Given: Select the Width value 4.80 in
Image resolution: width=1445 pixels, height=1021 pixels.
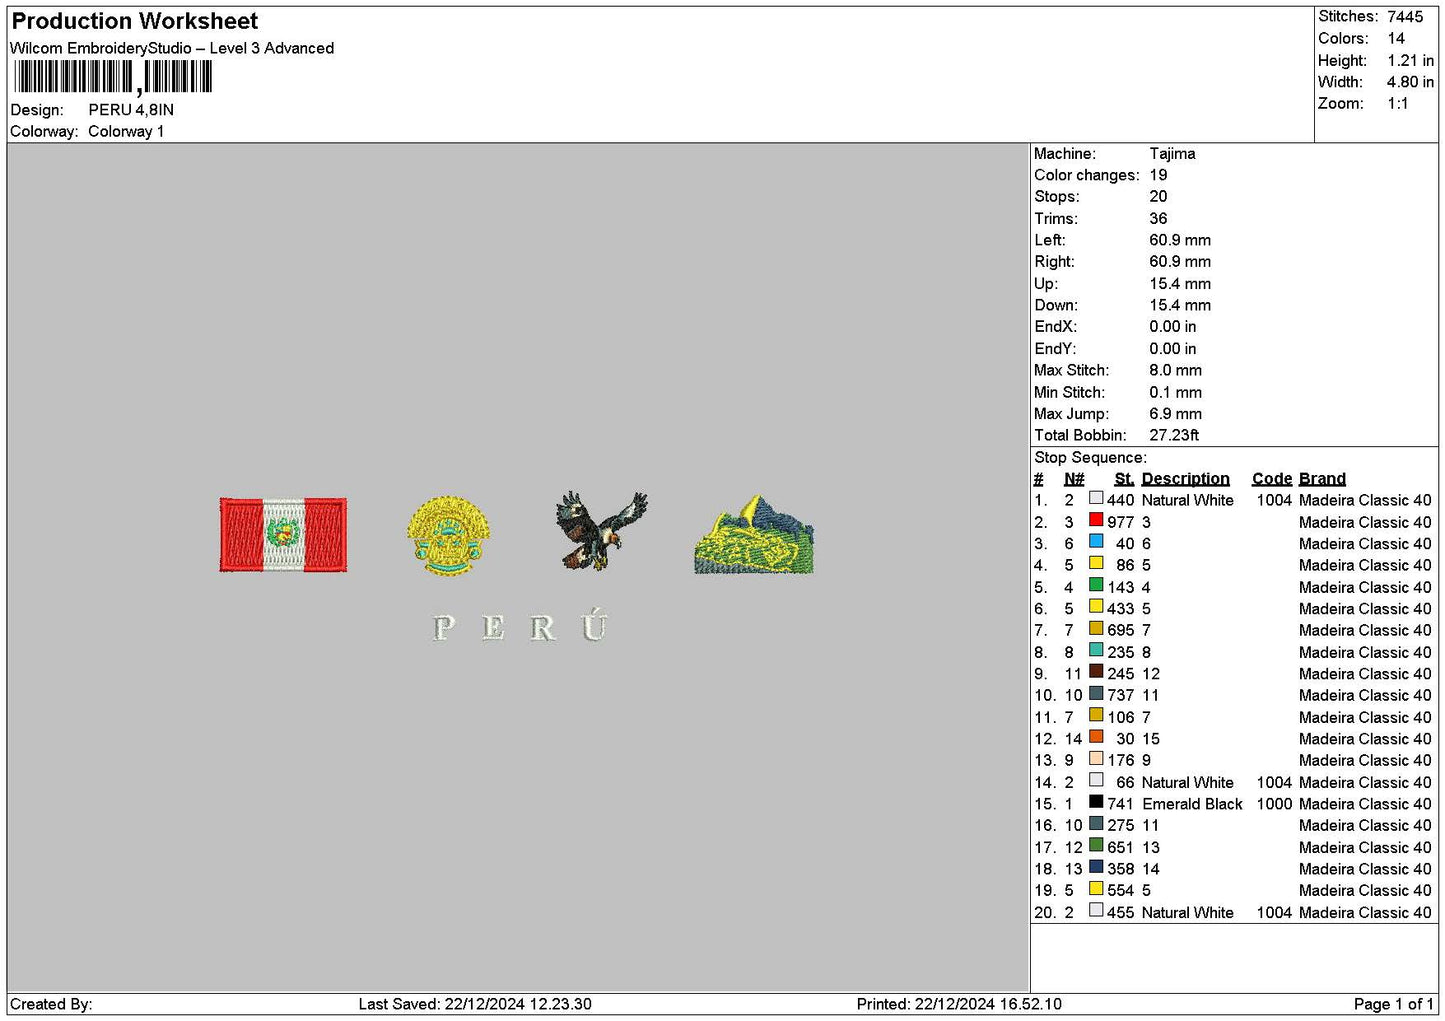Looking at the screenshot, I should coord(1410,82).
